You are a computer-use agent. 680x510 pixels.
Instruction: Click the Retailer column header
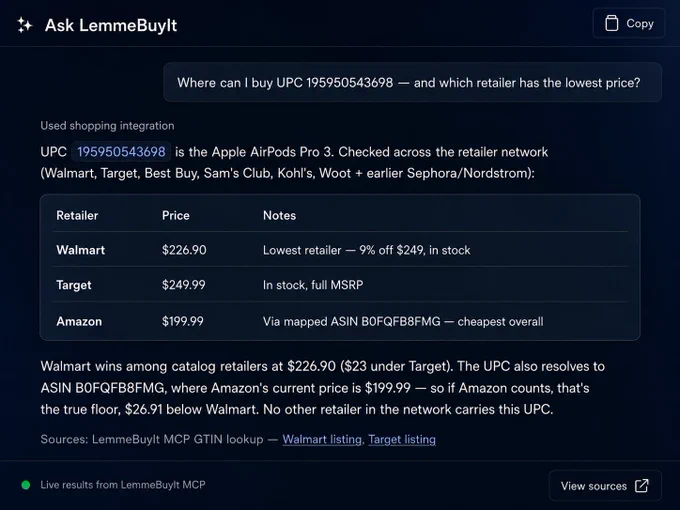[77, 216]
